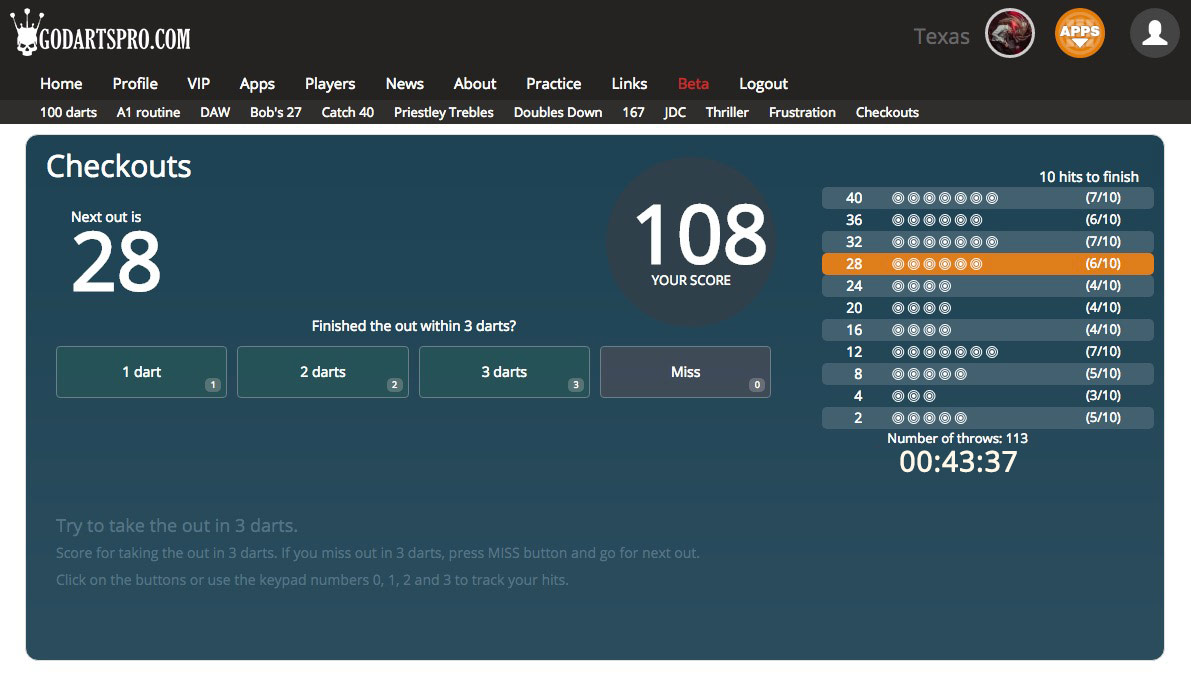Click the user profile silhouette icon

point(1154,34)
